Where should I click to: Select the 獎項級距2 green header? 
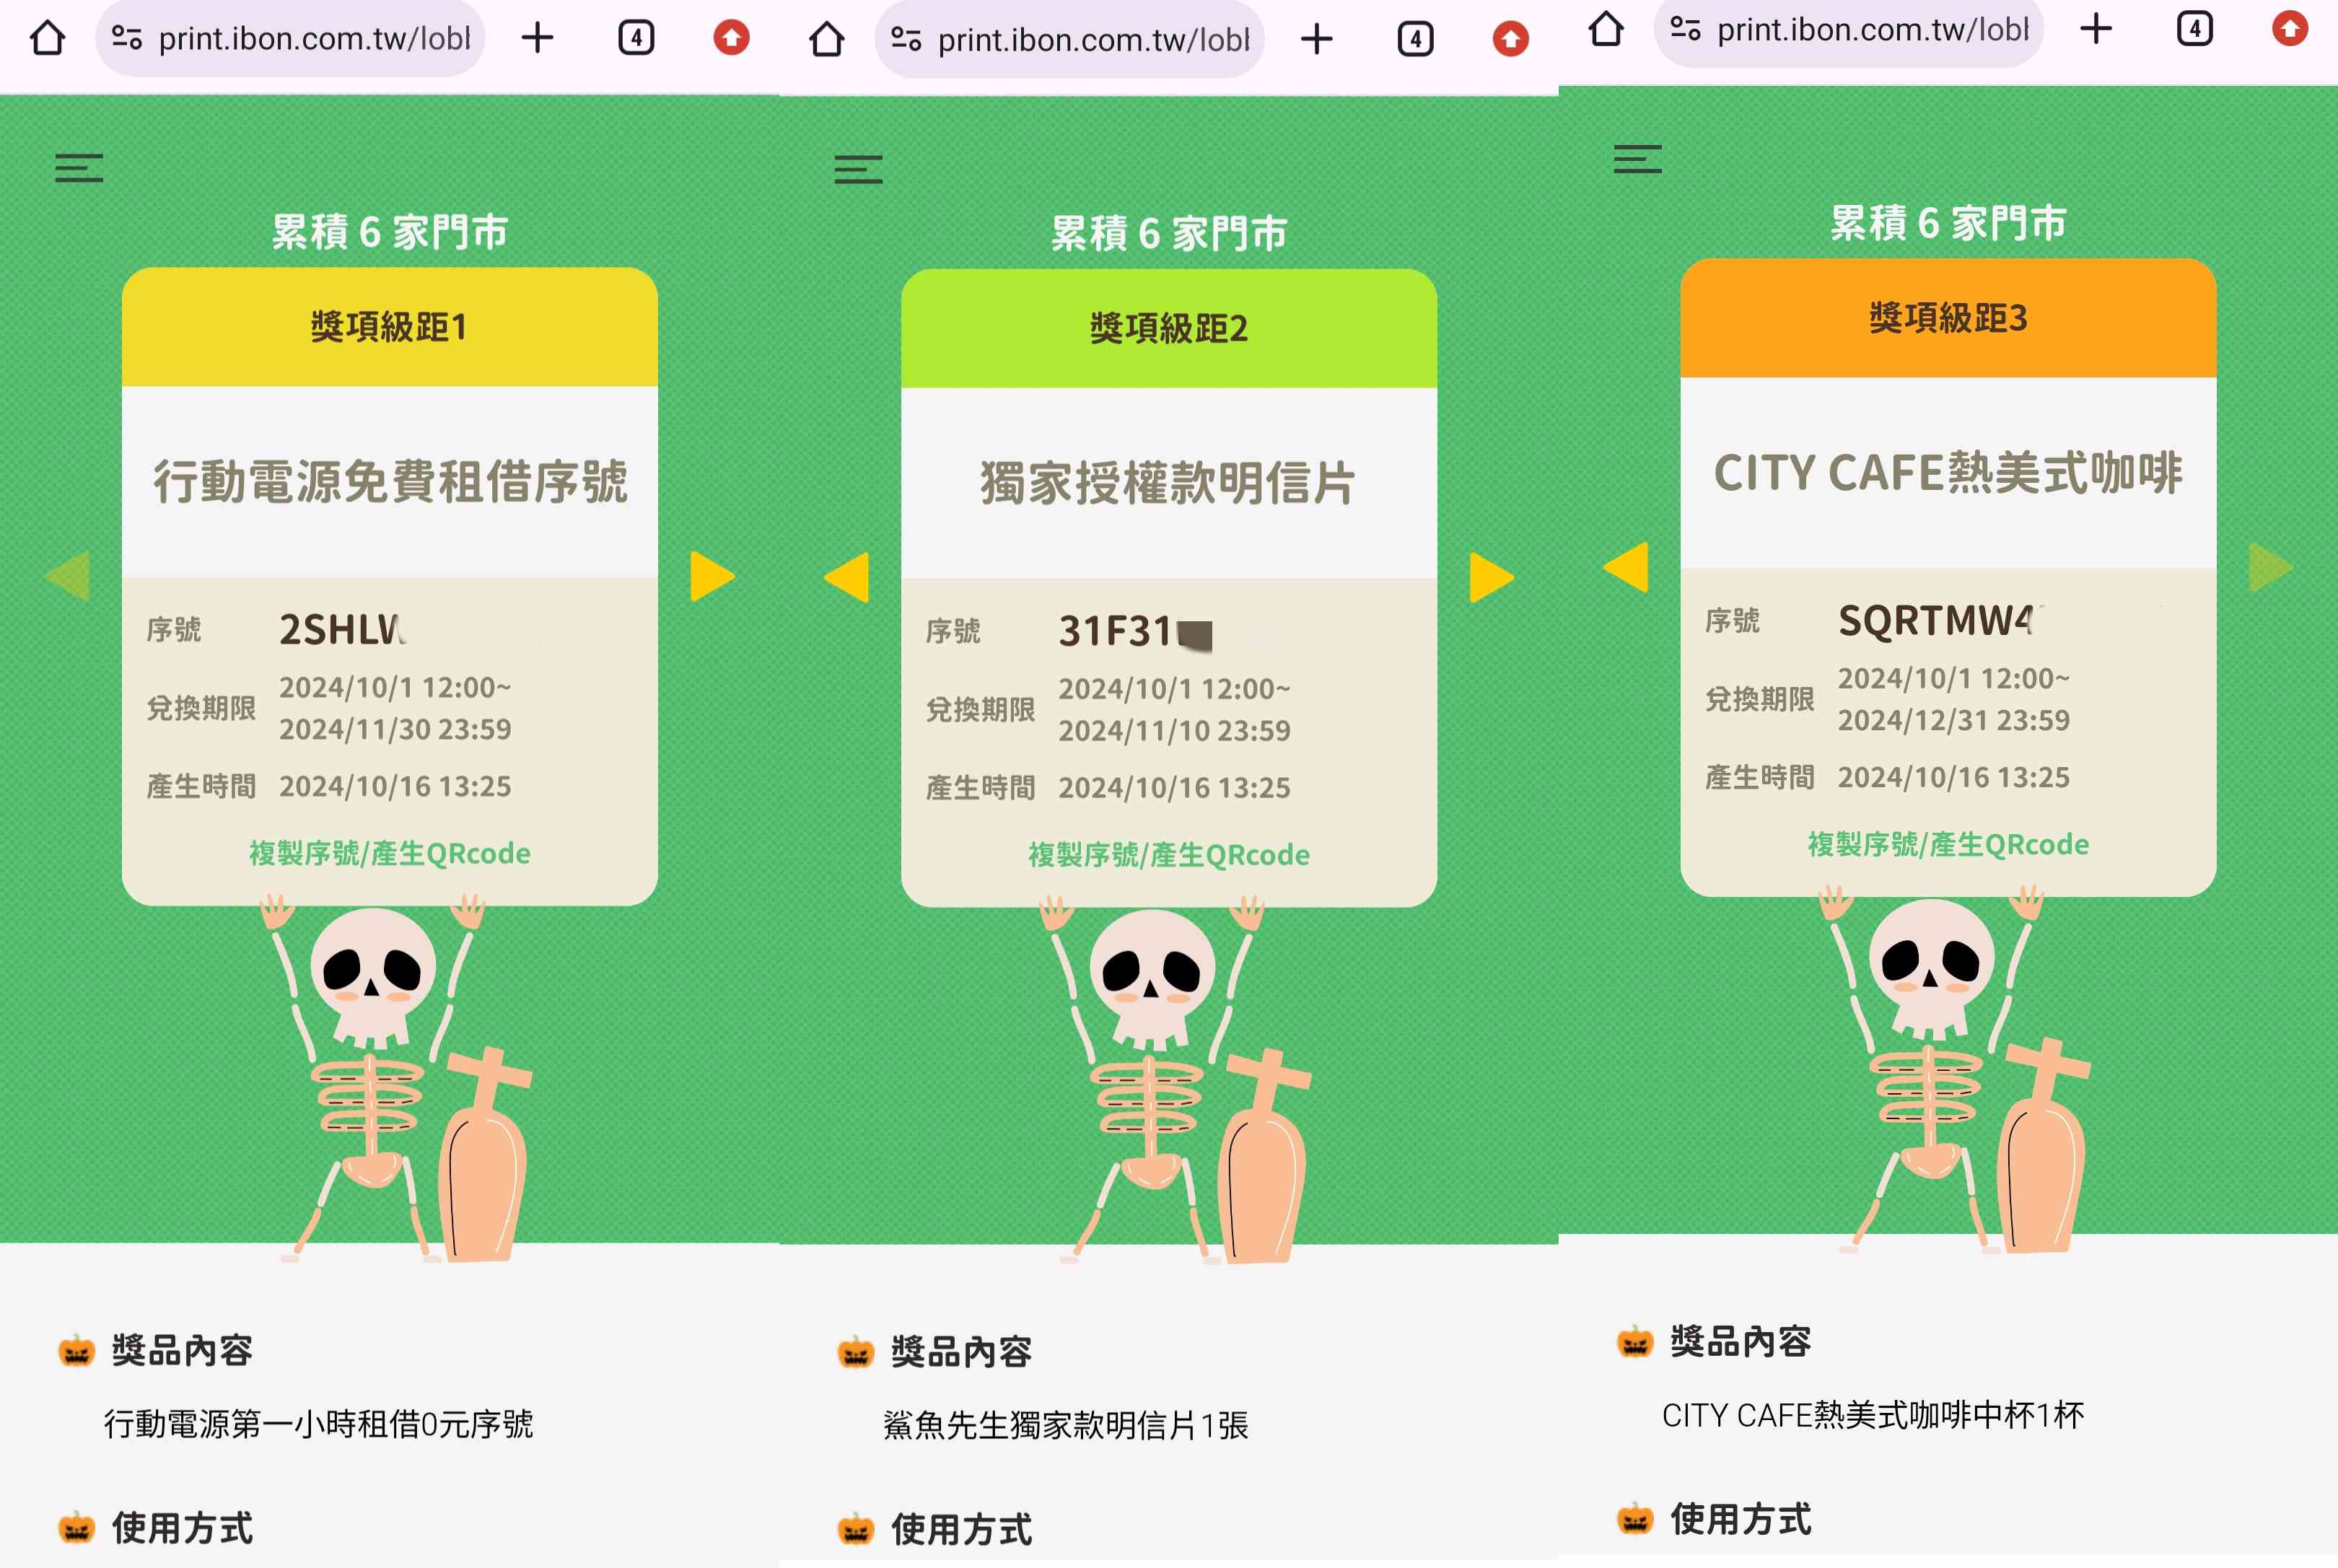tap(1168, 328)
